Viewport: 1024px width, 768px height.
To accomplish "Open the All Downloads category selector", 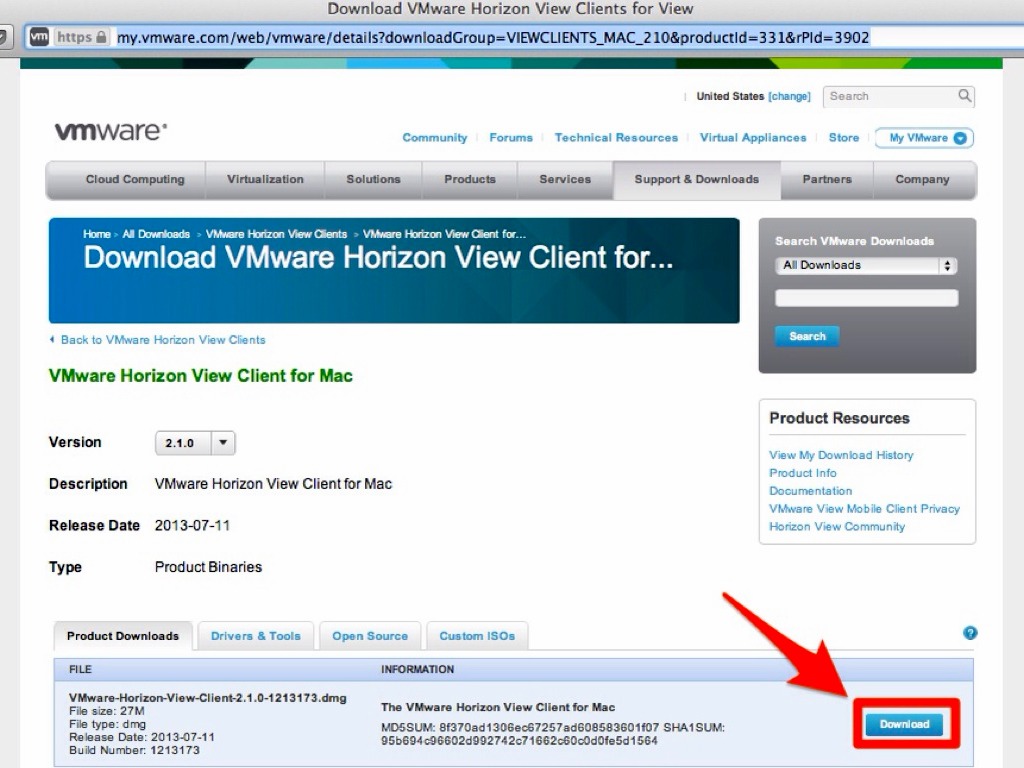I will pyautogui.click(x=866, y=266).
